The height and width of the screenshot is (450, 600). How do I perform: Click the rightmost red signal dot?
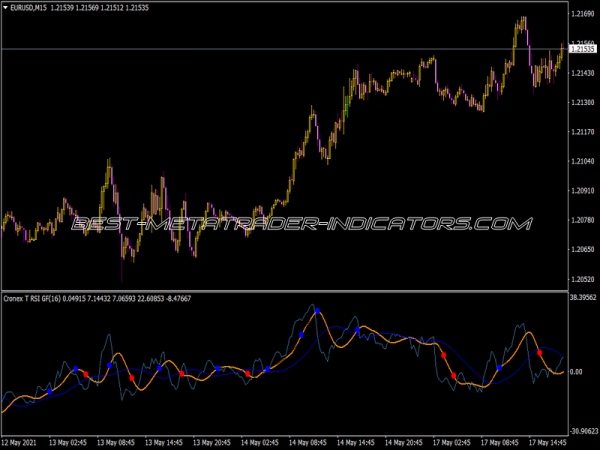(x=540, y=353)
